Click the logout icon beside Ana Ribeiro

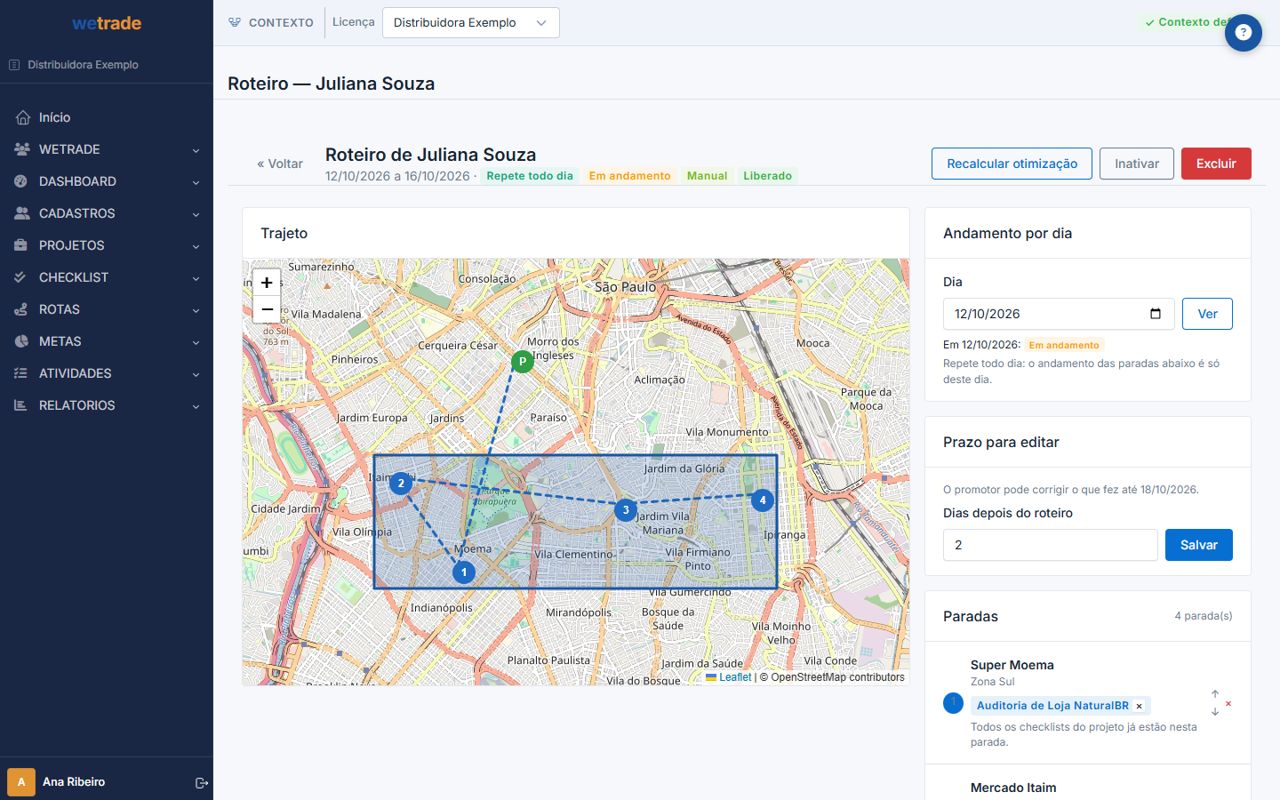[201, 782]
